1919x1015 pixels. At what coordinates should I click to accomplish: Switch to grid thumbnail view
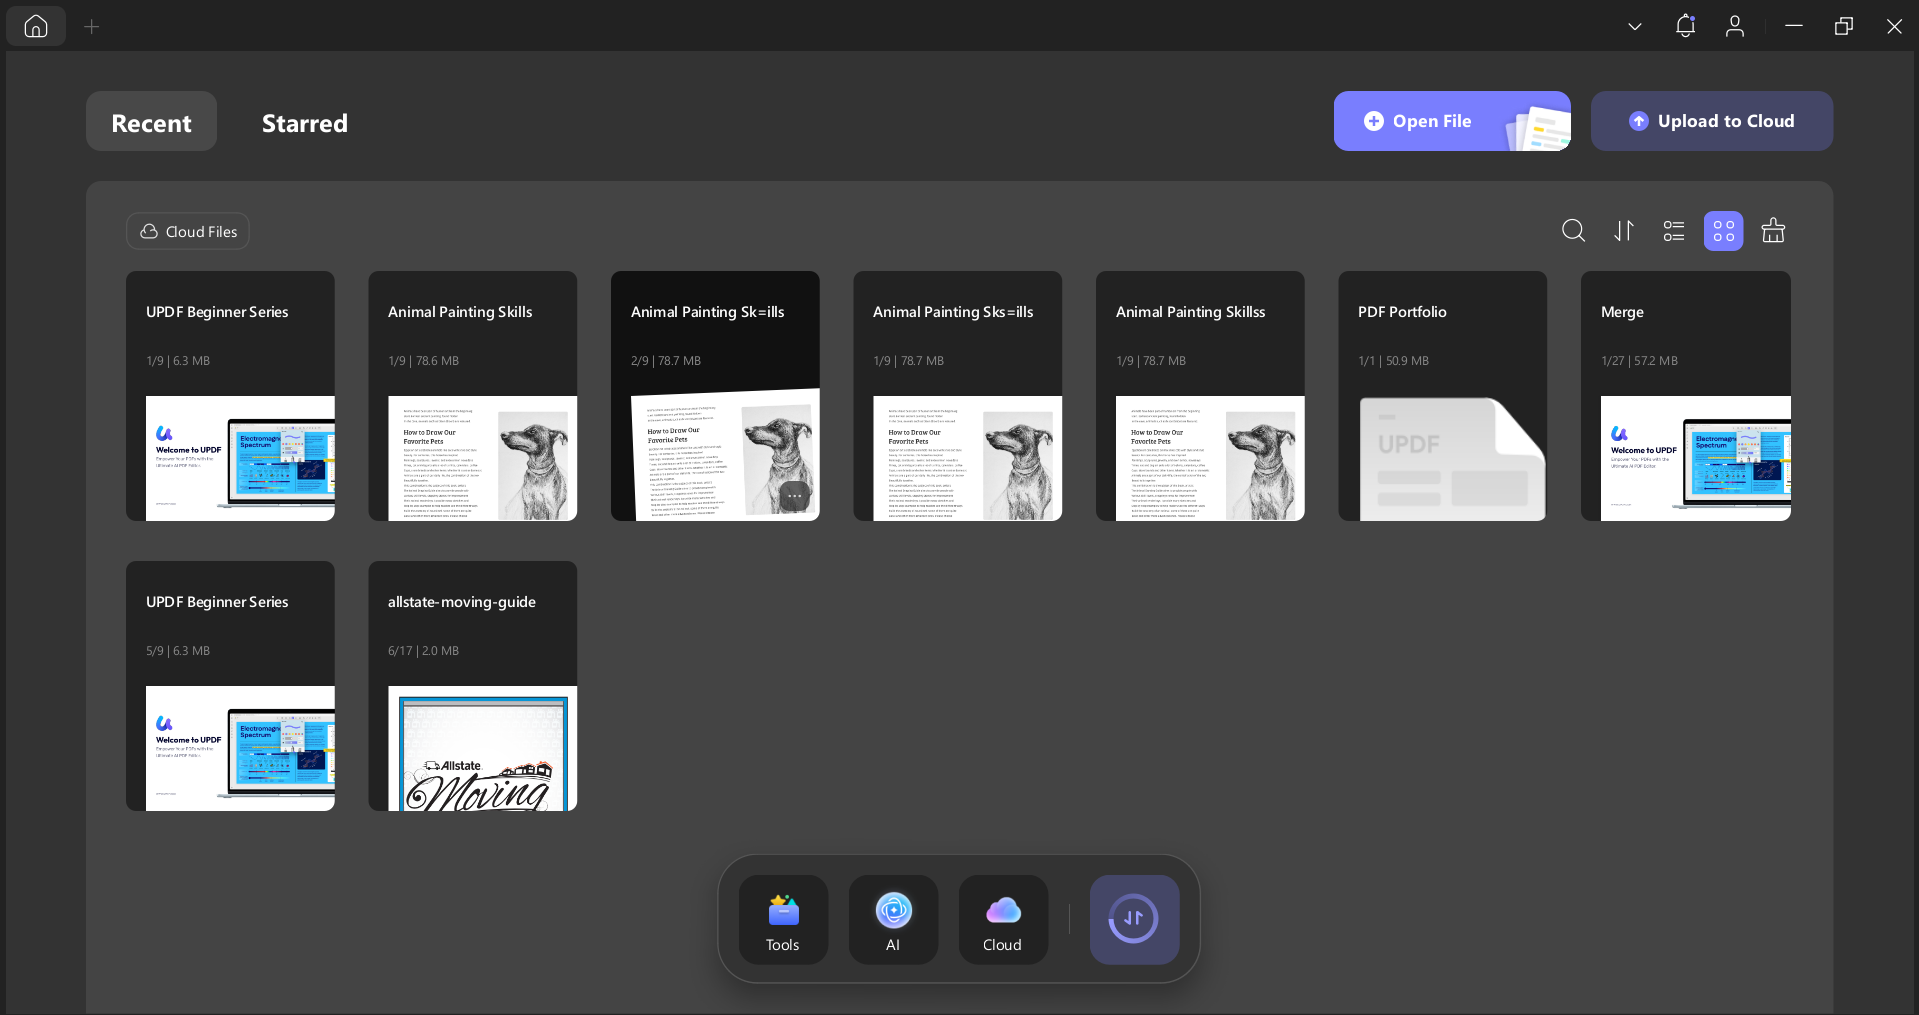pyautogui.click(x=1723, y=231)
